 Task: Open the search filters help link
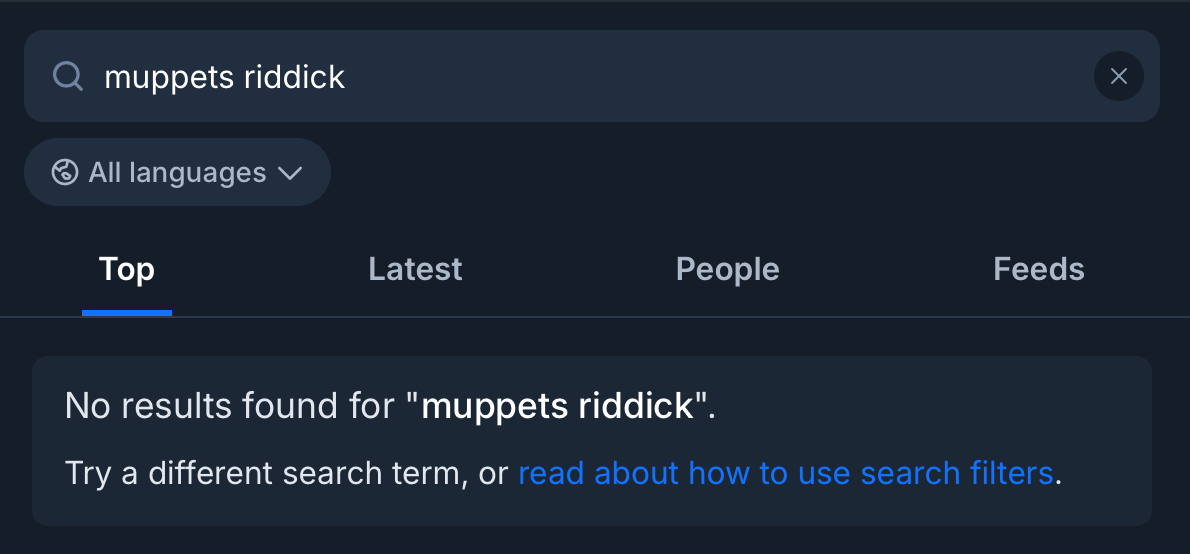coord(785,473)
